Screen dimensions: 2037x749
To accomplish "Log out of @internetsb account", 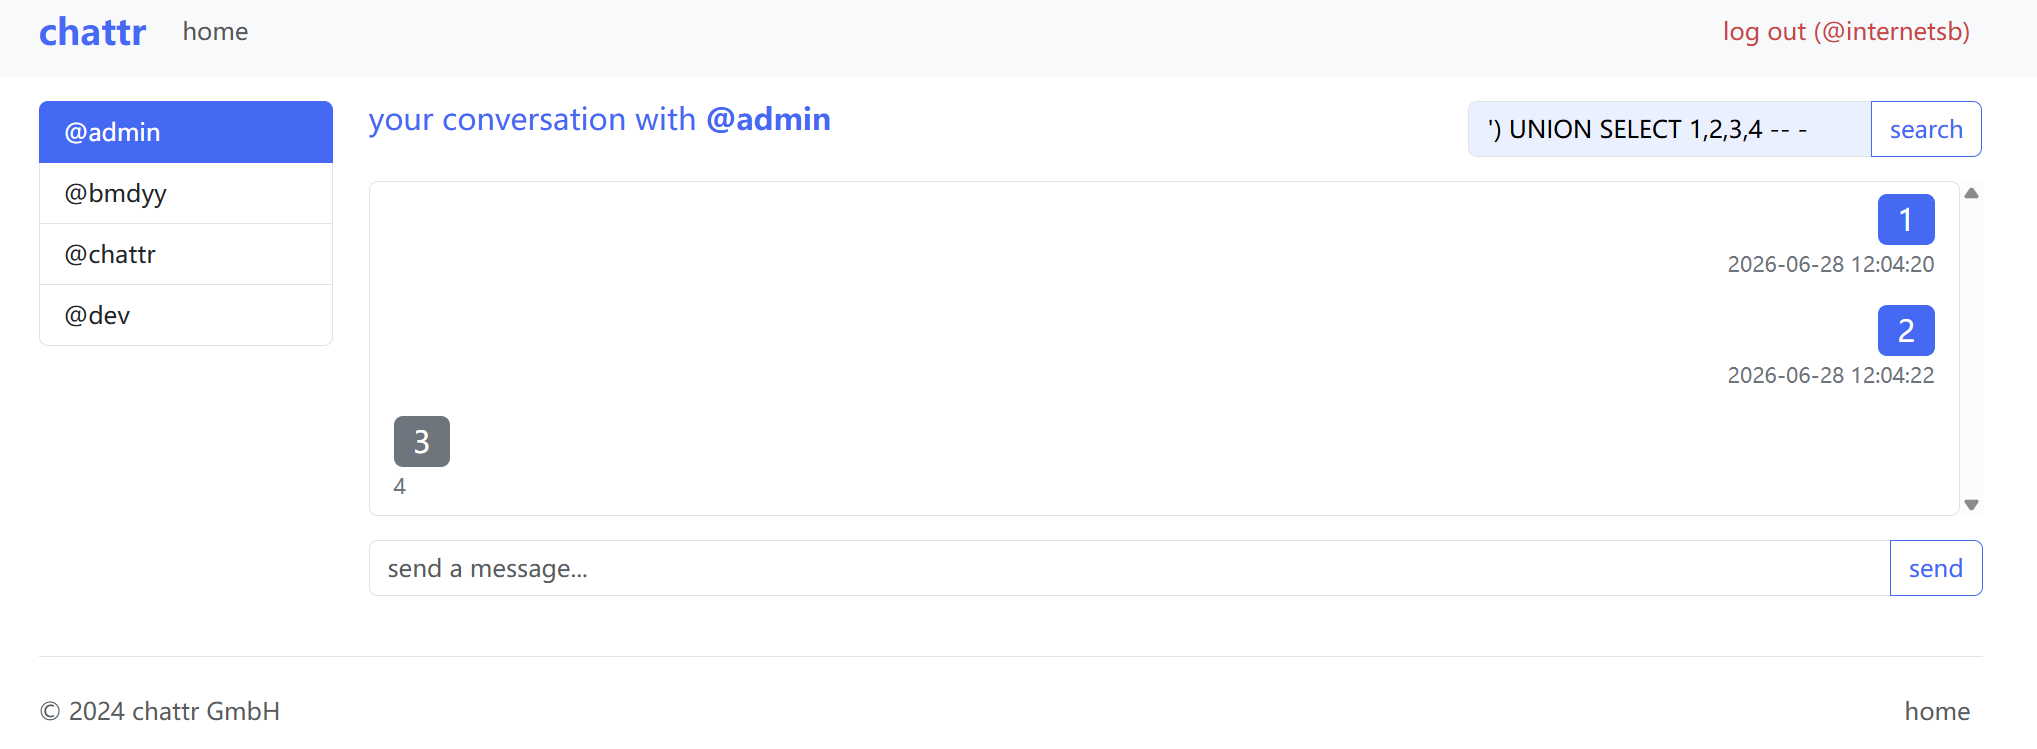I will click(x=1846, y=32).
